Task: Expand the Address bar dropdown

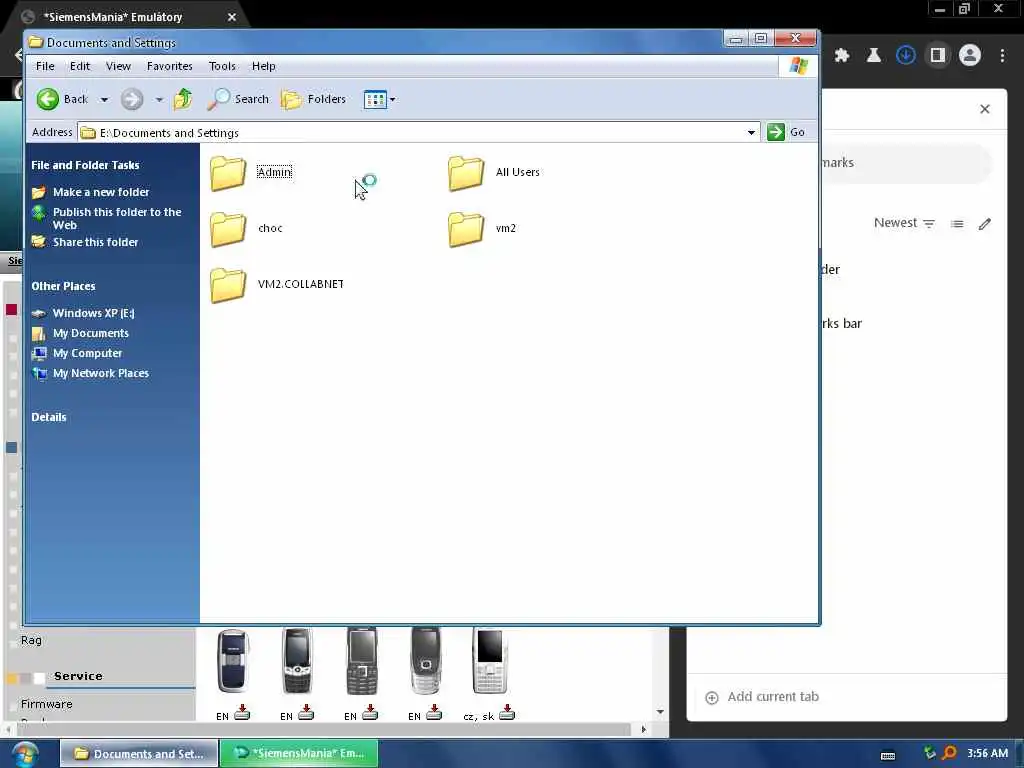Action: (x=751, y=133)
